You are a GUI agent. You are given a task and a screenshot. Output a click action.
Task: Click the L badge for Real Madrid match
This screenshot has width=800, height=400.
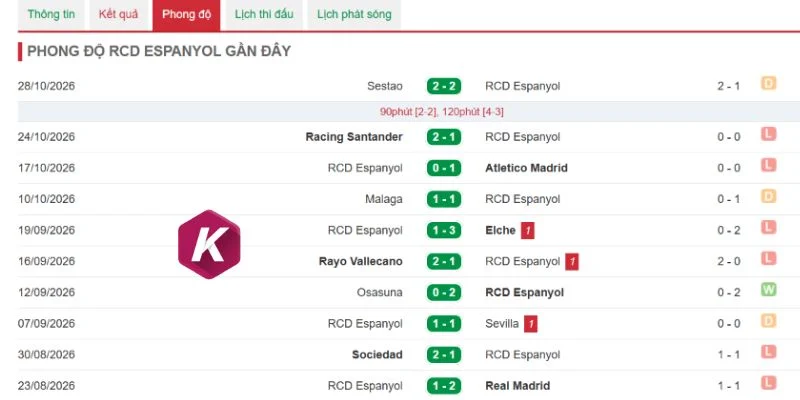pos(768,383)
